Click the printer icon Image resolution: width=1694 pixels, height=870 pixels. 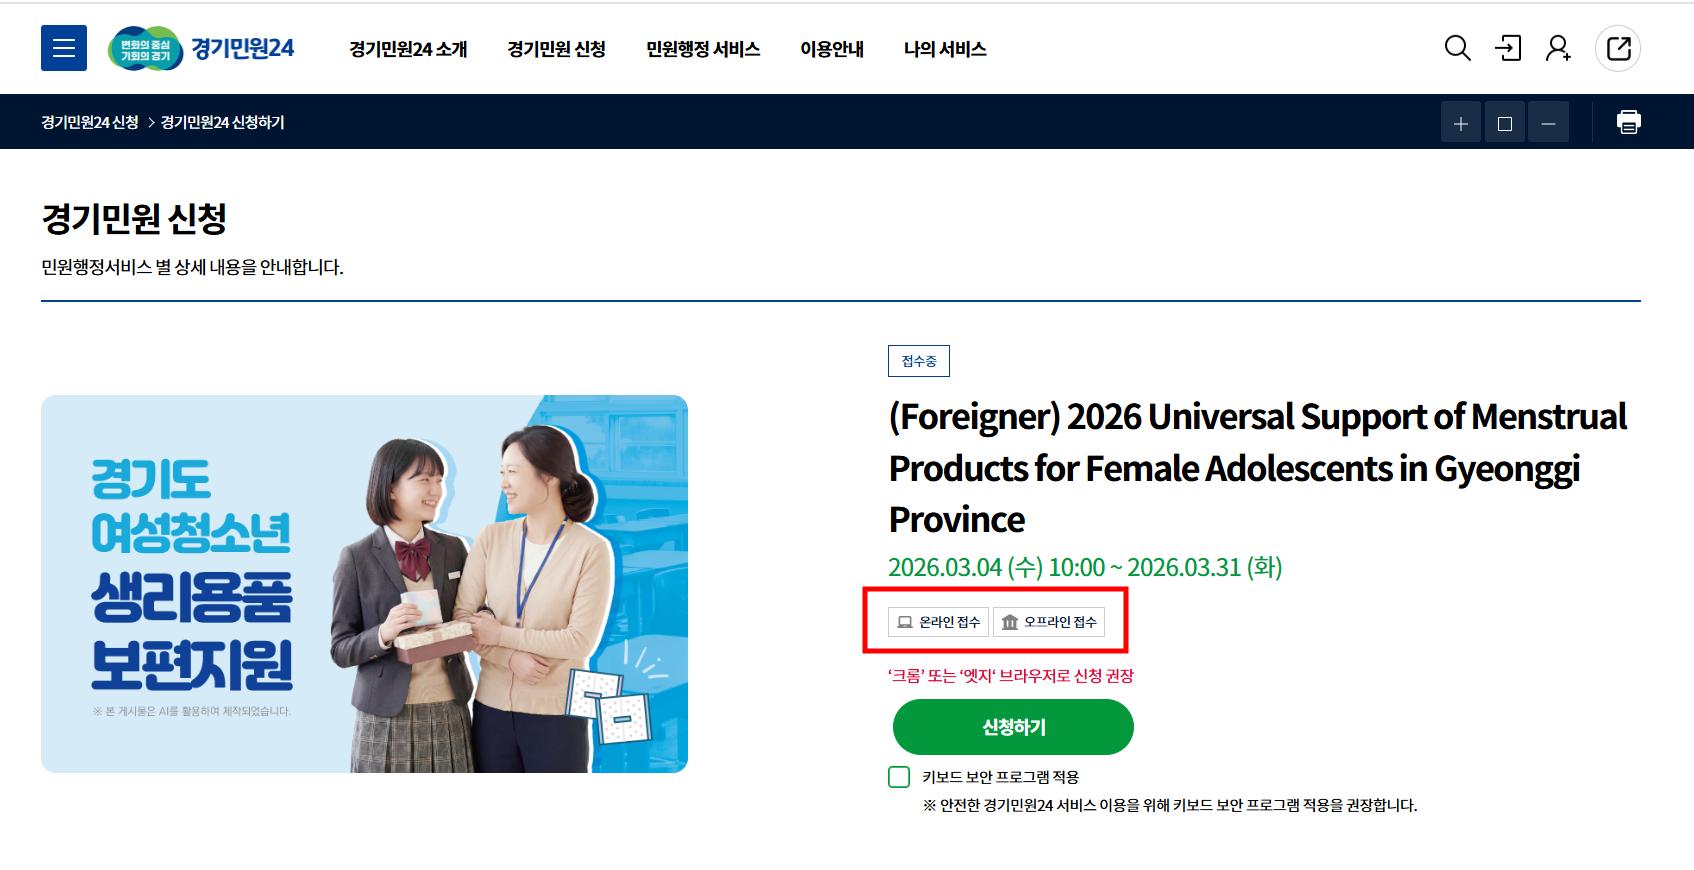[x=1629, y=122]
